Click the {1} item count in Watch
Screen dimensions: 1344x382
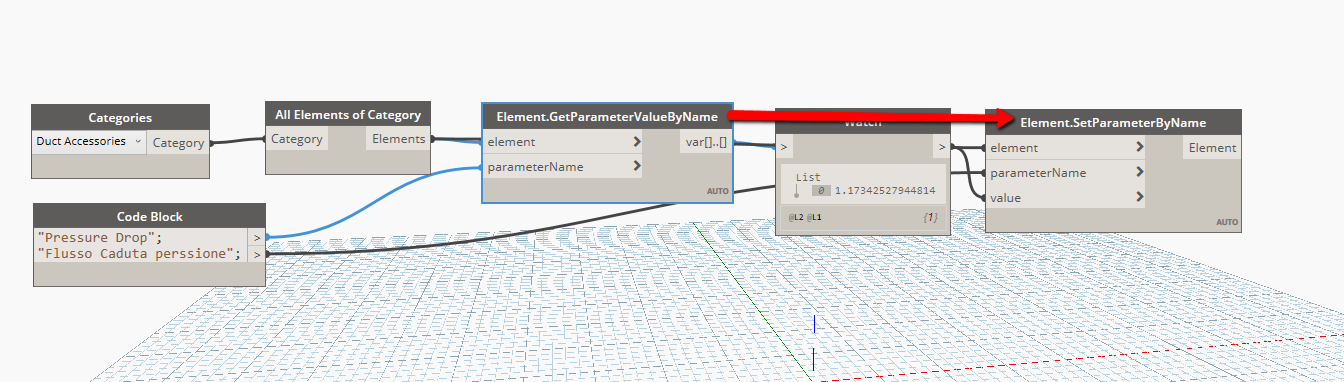pos(930,217)
